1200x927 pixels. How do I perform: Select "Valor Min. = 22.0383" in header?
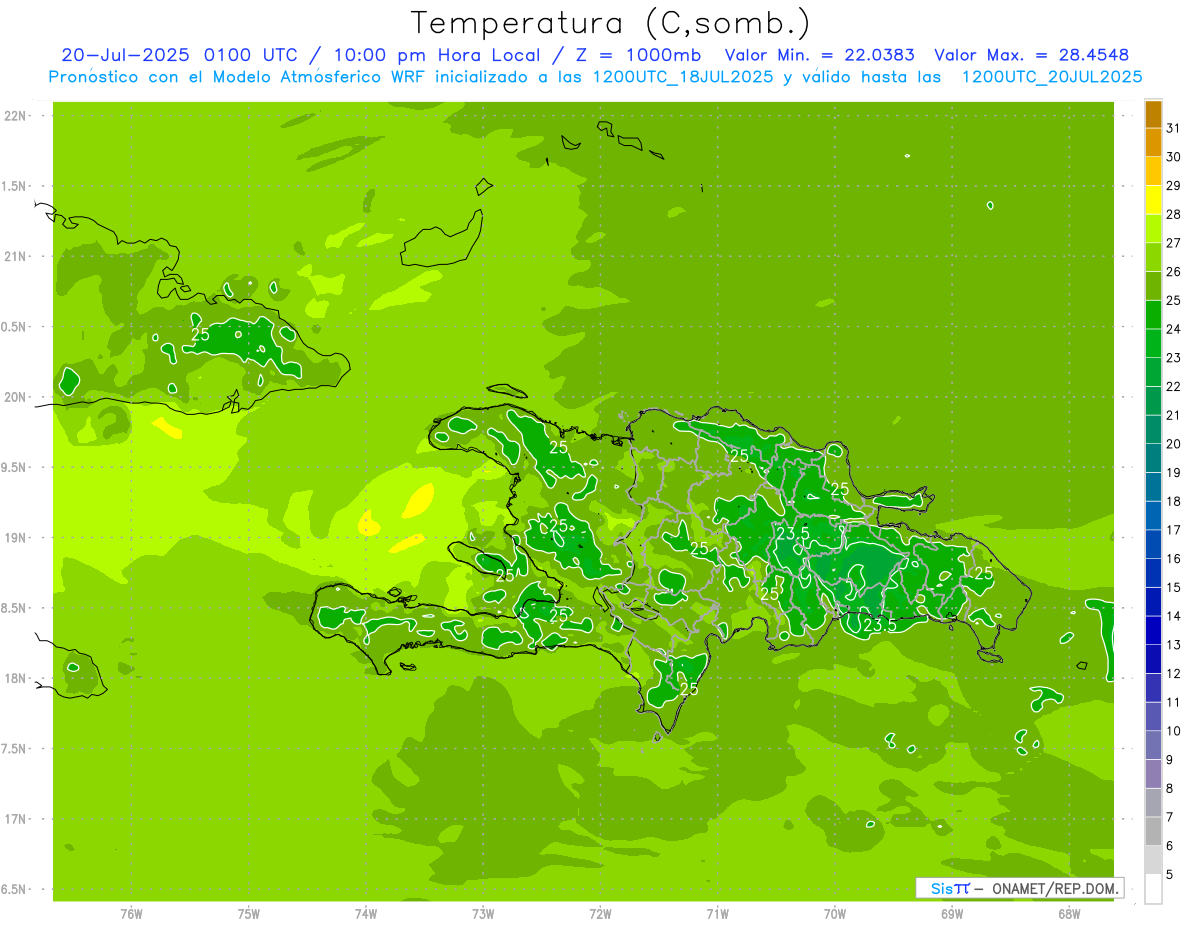820,55
